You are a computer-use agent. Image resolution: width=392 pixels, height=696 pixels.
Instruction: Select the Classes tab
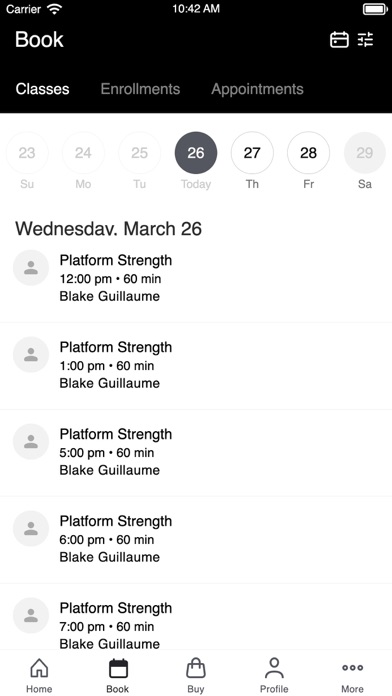(x=43, y=89)
